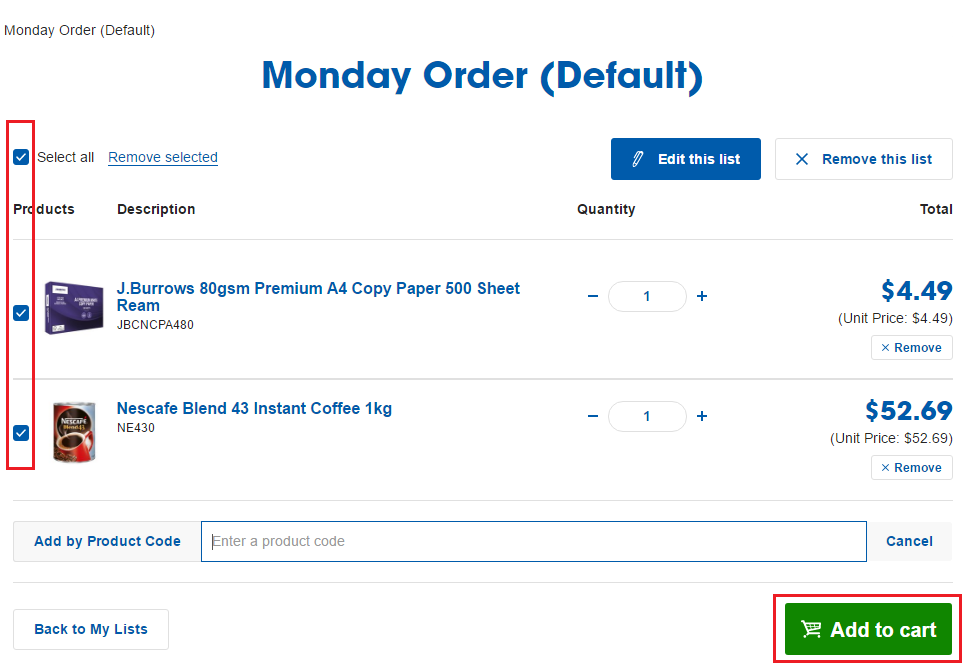Toggle the Select all checkbox
The image size is (965, 667).
coord(21,157)
